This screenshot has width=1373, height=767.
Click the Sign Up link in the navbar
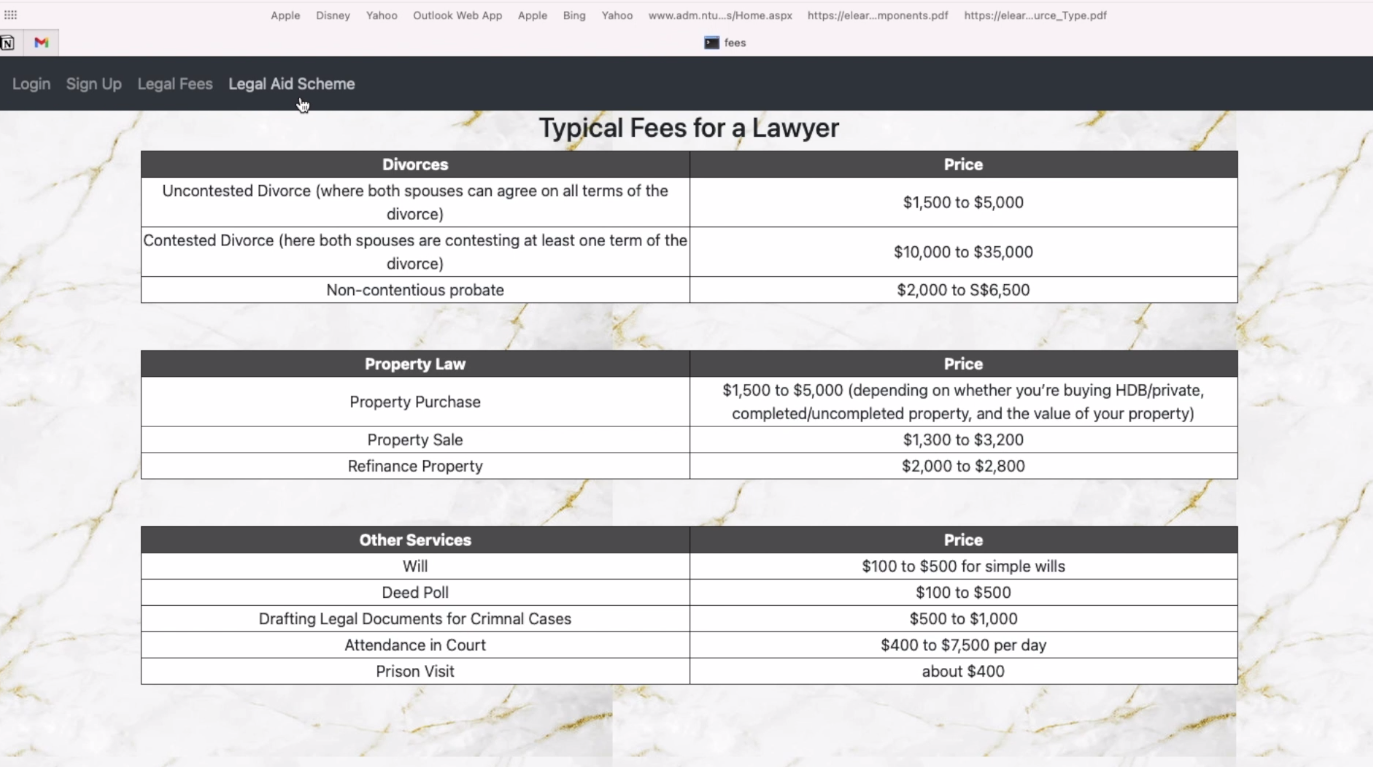click(93, 84)
